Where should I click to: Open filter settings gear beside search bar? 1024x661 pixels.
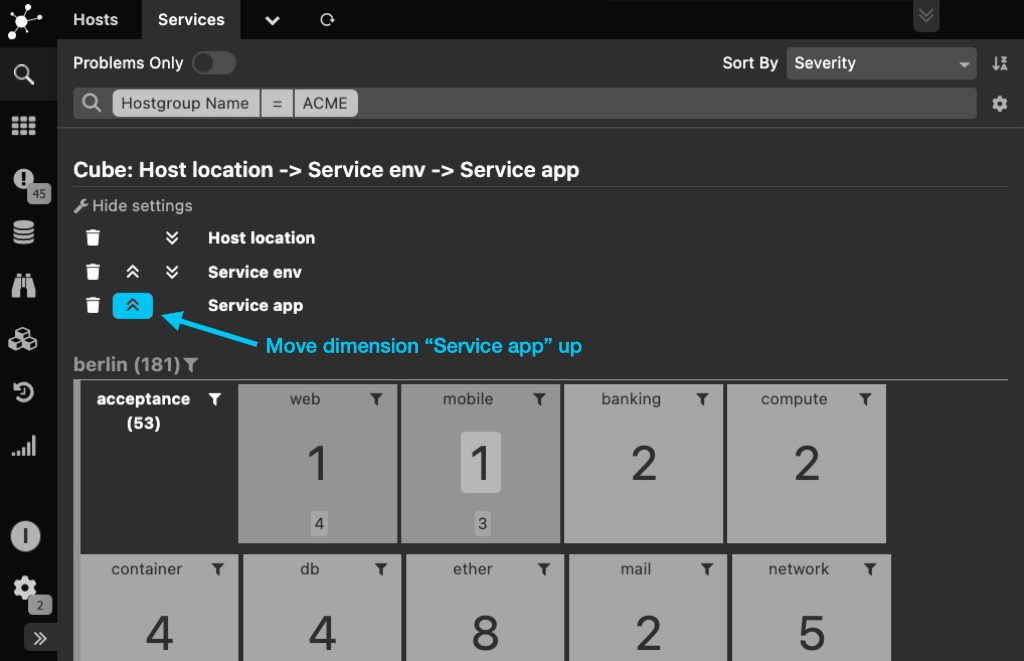tap(1000, 103)
